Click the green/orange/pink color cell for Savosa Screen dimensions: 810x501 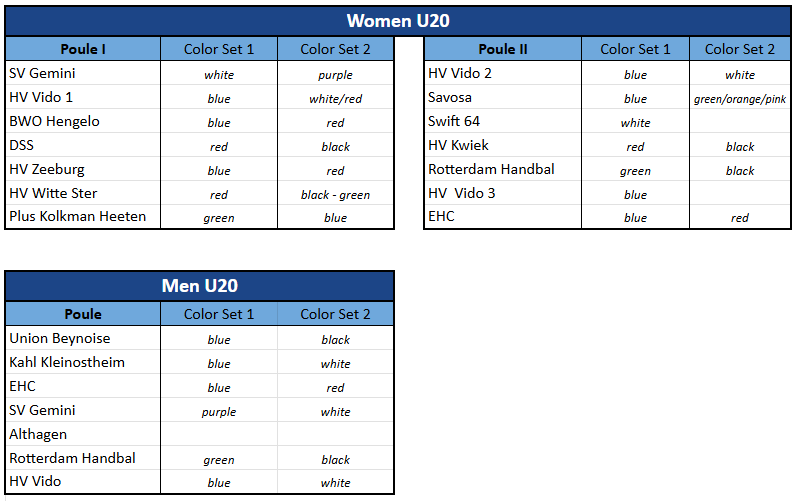740,99
